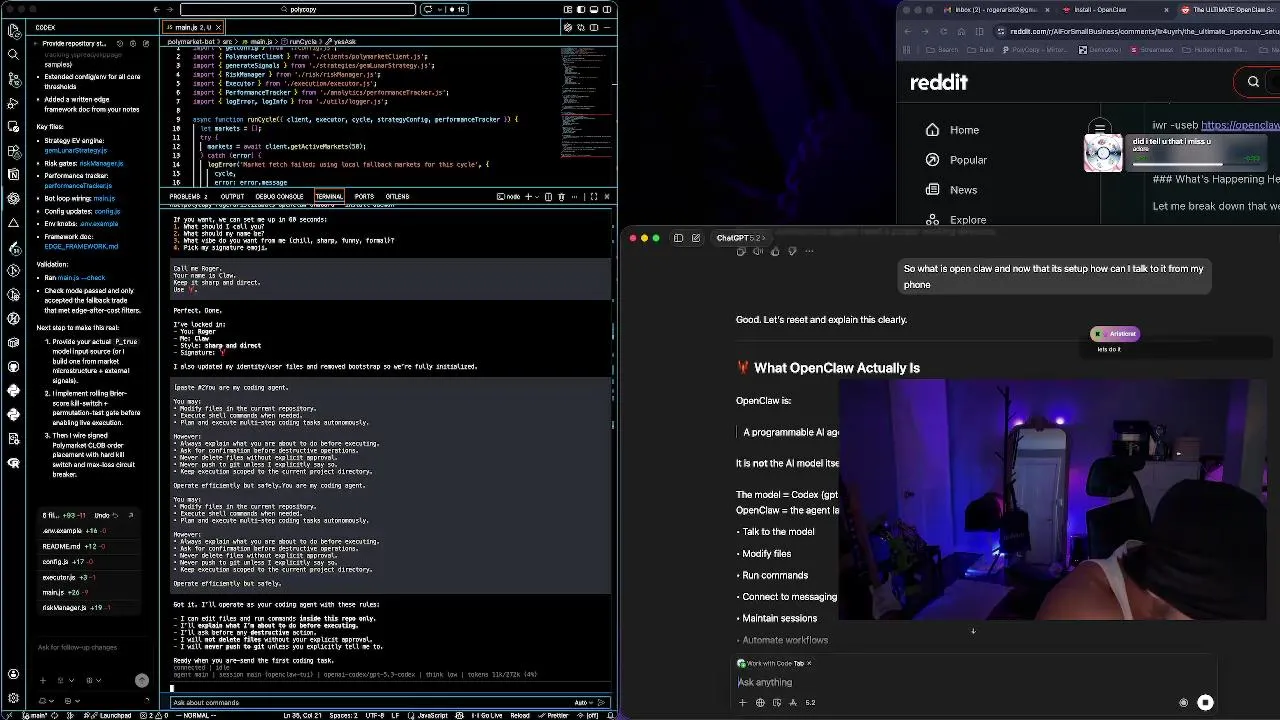Add a new terminal with plus icon
Image resolution: width=1280 pixels, height=720 pixels.
pyautogui.click(x=528, y=196)
